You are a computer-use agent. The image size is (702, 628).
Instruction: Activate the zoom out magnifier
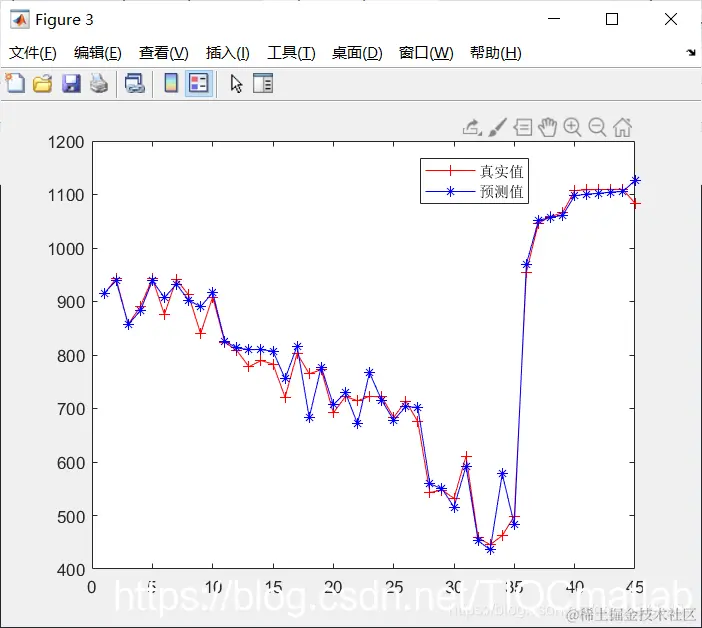(x=597, y=127)
